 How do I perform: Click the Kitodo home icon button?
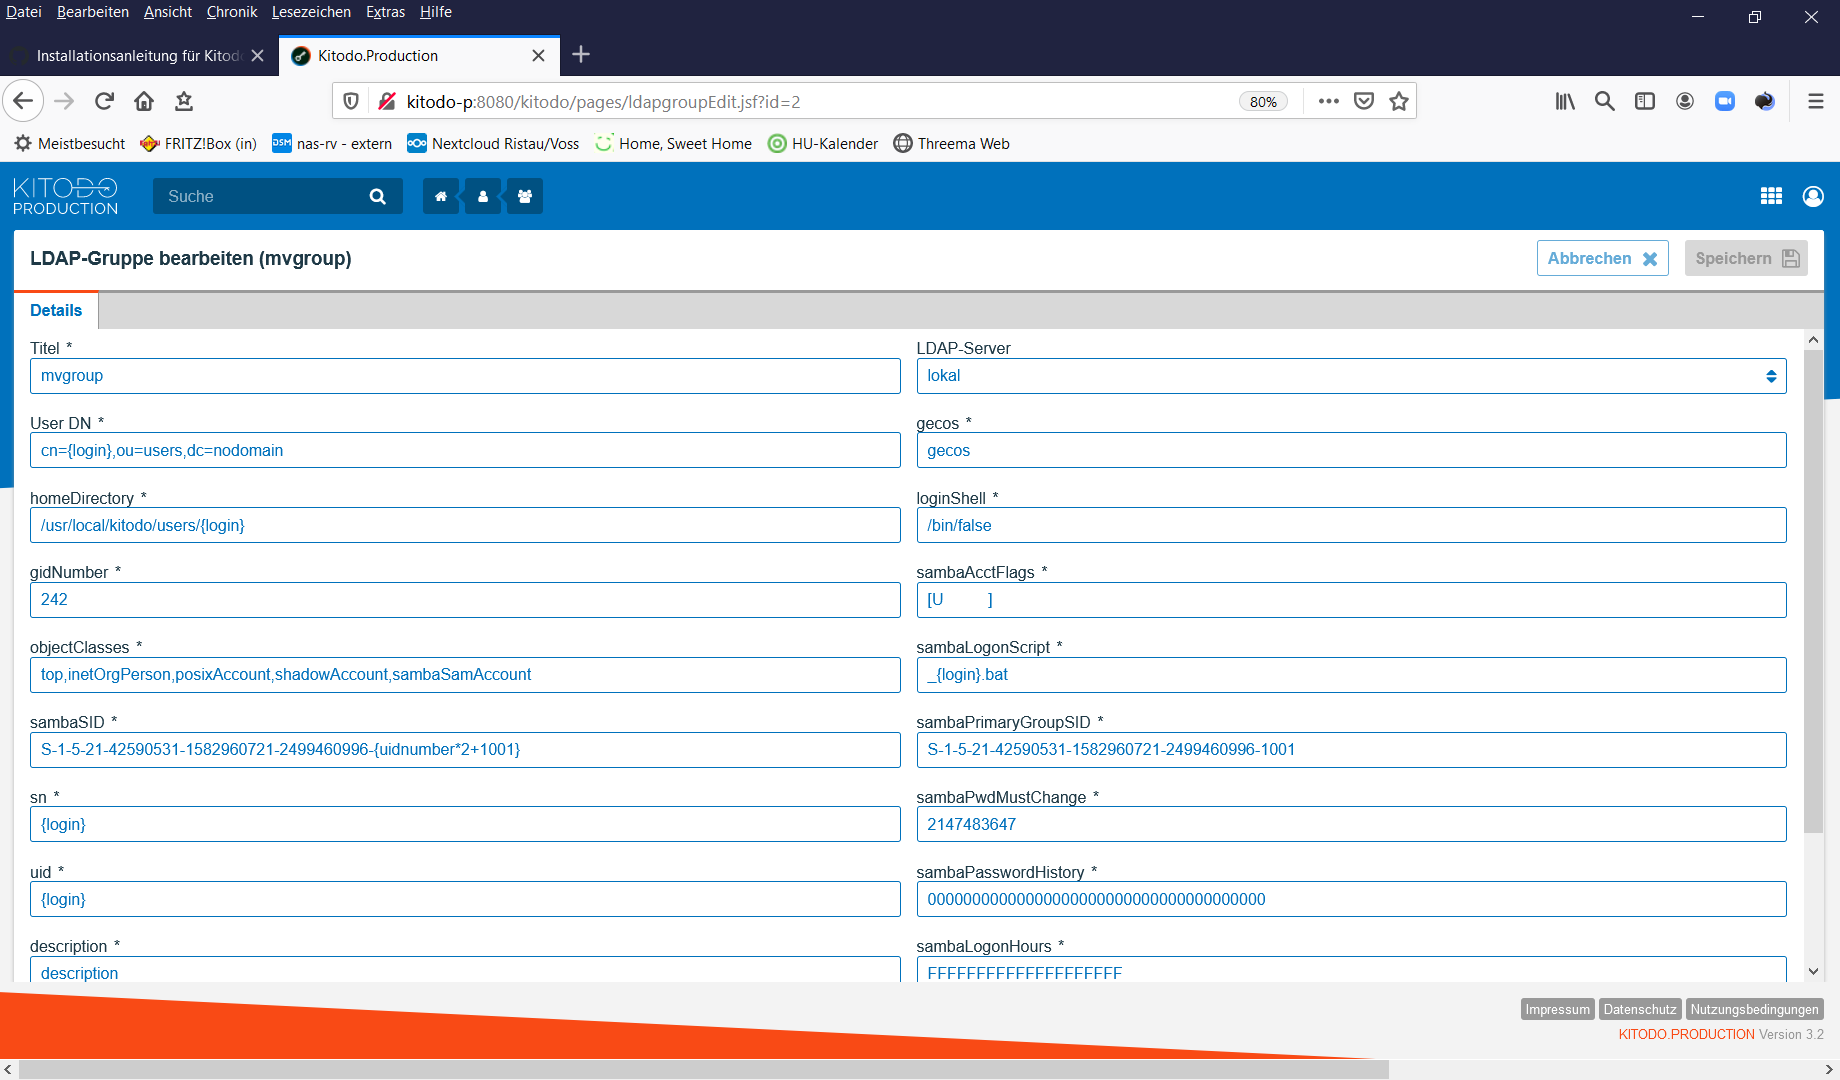coord(440,197)
